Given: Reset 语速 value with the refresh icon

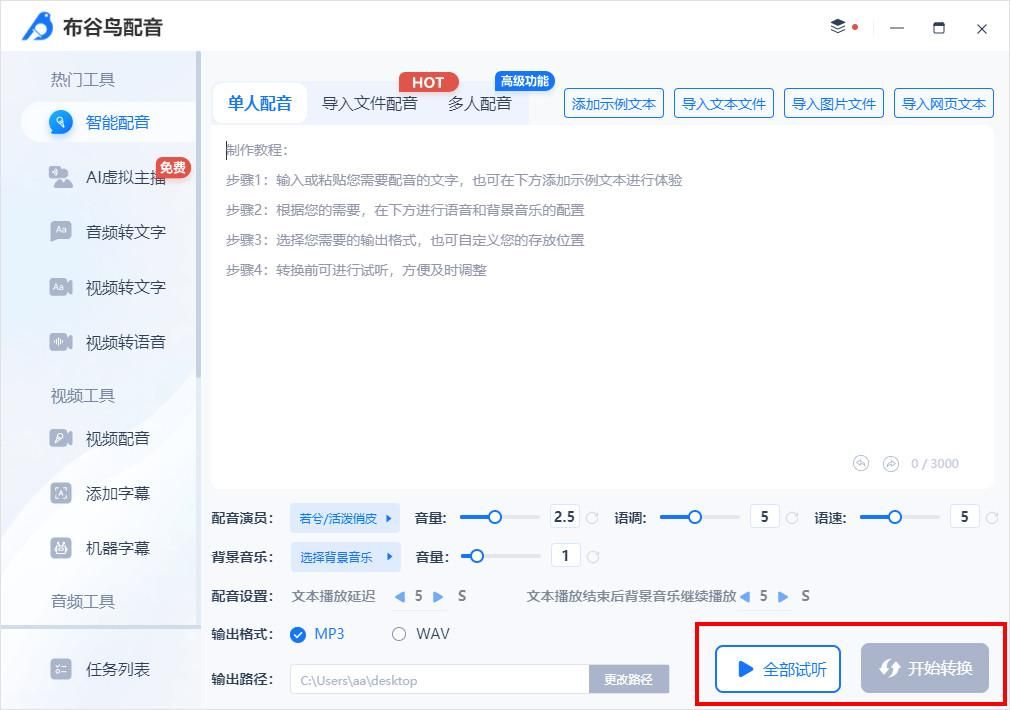Looking at the screenshot, I should pyautogui.click(x=992, y=517).
